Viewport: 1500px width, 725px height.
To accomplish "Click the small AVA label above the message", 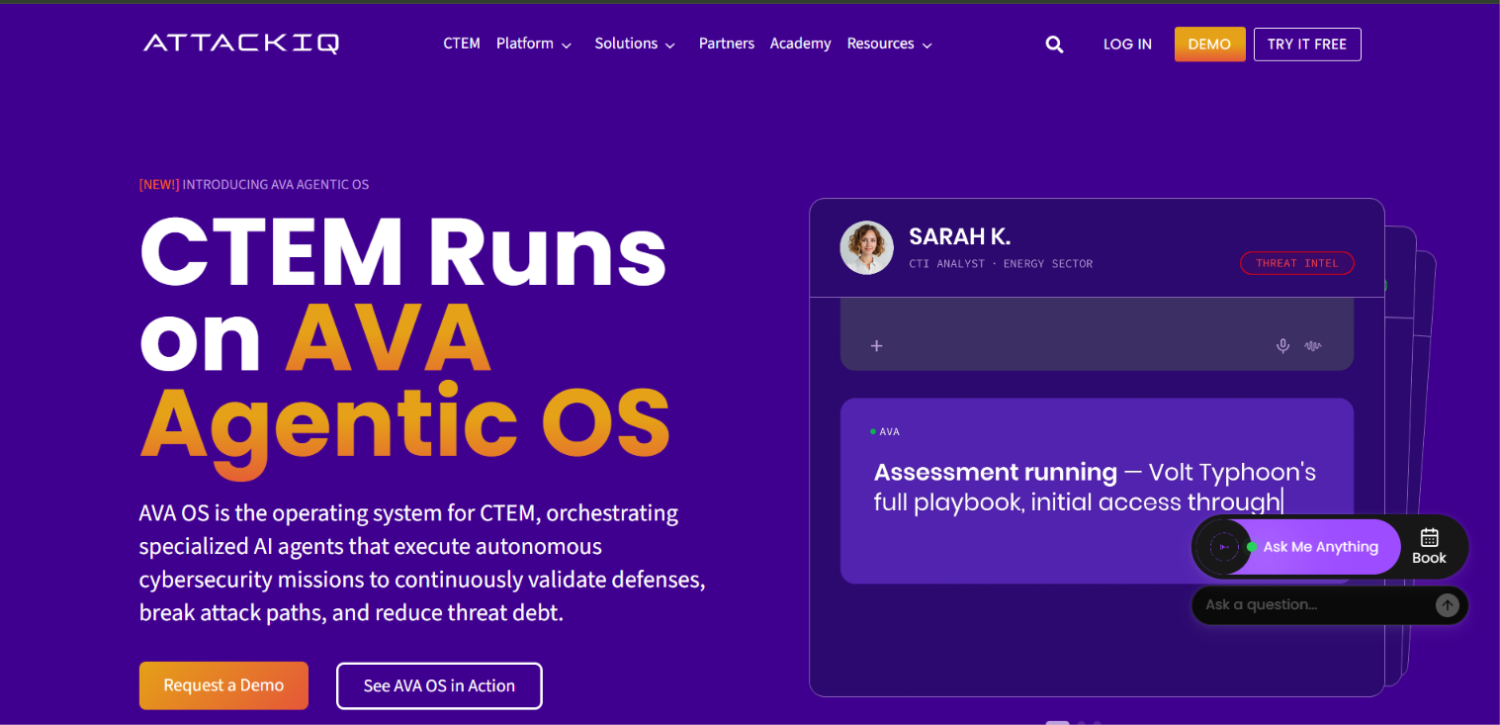I will [889, 432].
